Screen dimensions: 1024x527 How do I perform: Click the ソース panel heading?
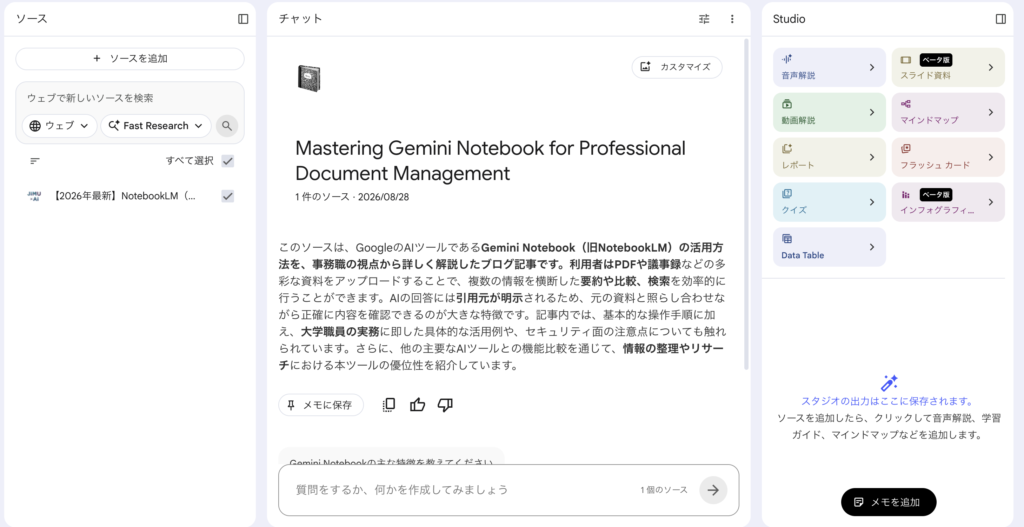point(31,19)
